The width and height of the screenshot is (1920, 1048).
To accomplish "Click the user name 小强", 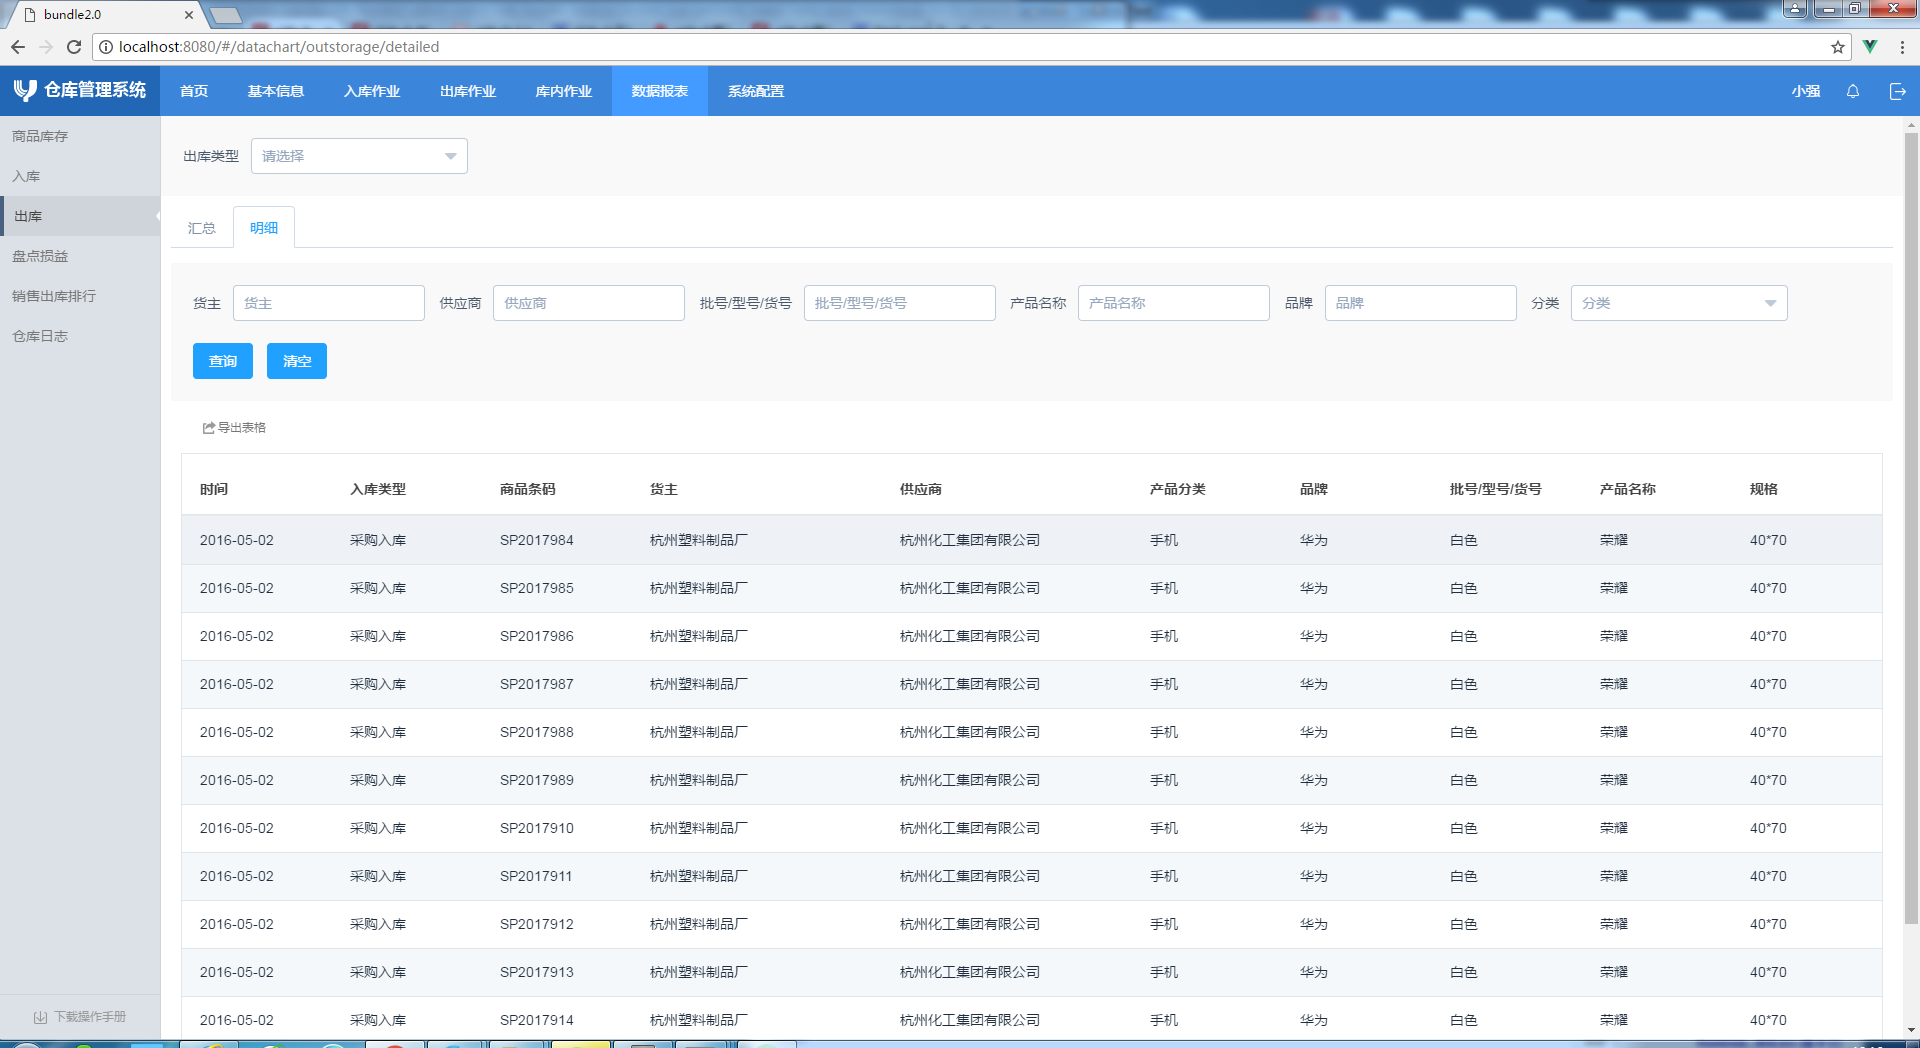I will tap(1806, 91).
